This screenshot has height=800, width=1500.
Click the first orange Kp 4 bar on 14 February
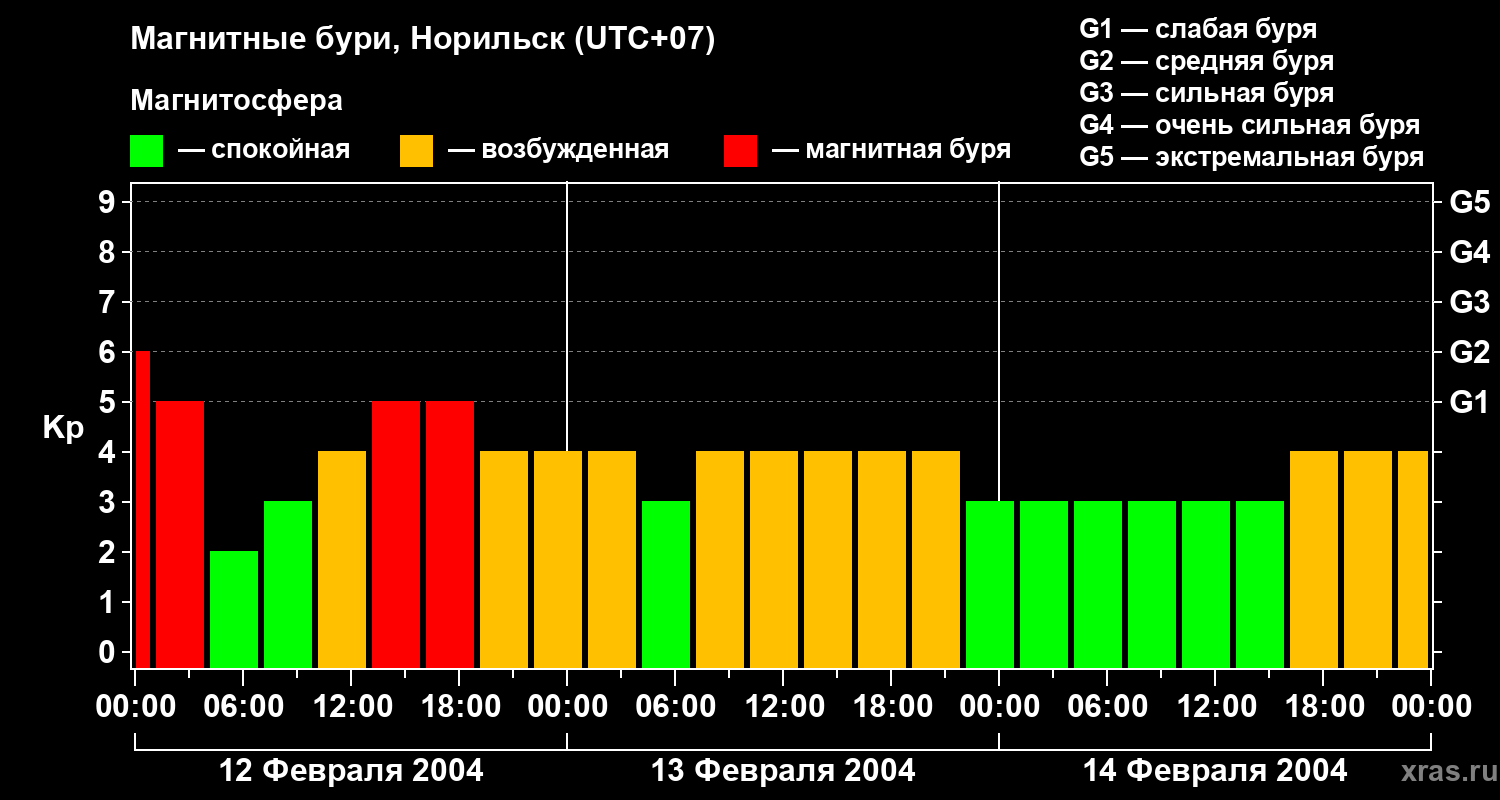click(x=1314, y=559)
